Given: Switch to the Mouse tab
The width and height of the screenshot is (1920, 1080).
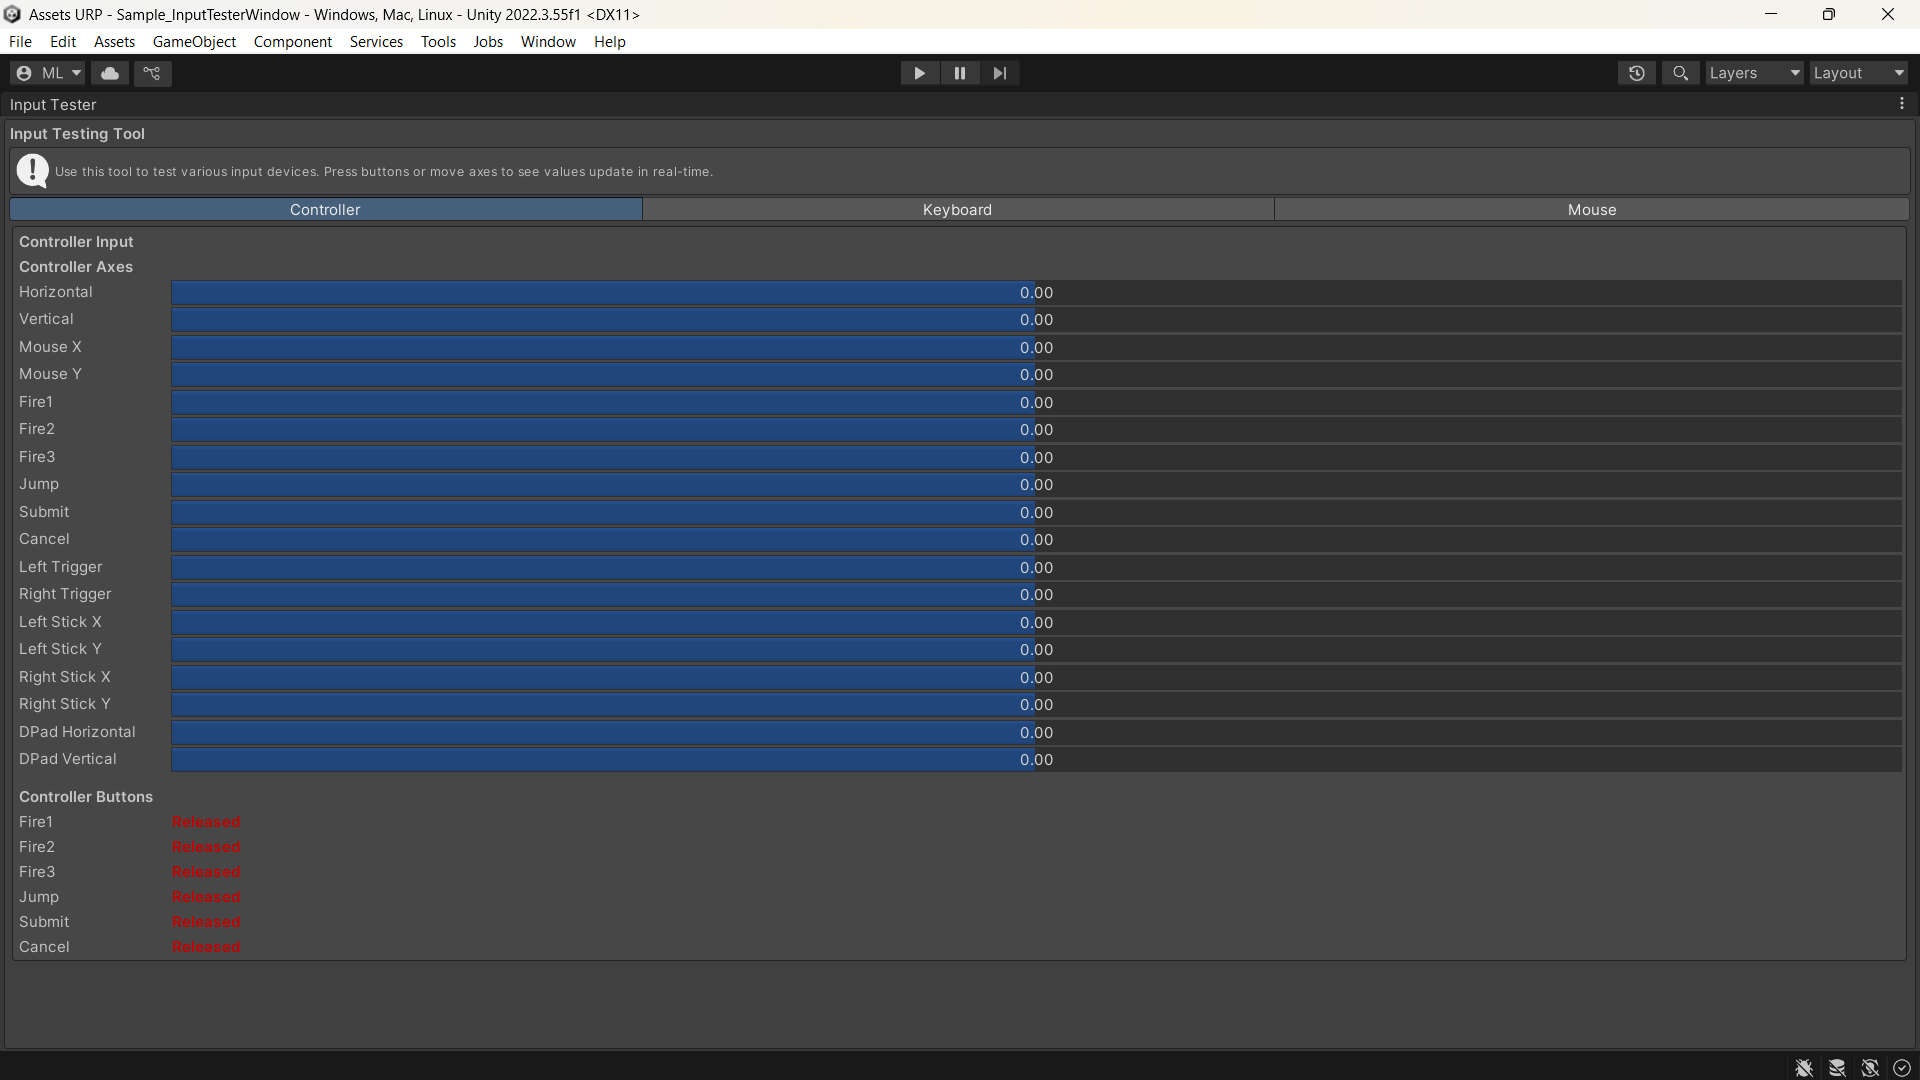Looking at the screenshot, I should pos(1592,210).
